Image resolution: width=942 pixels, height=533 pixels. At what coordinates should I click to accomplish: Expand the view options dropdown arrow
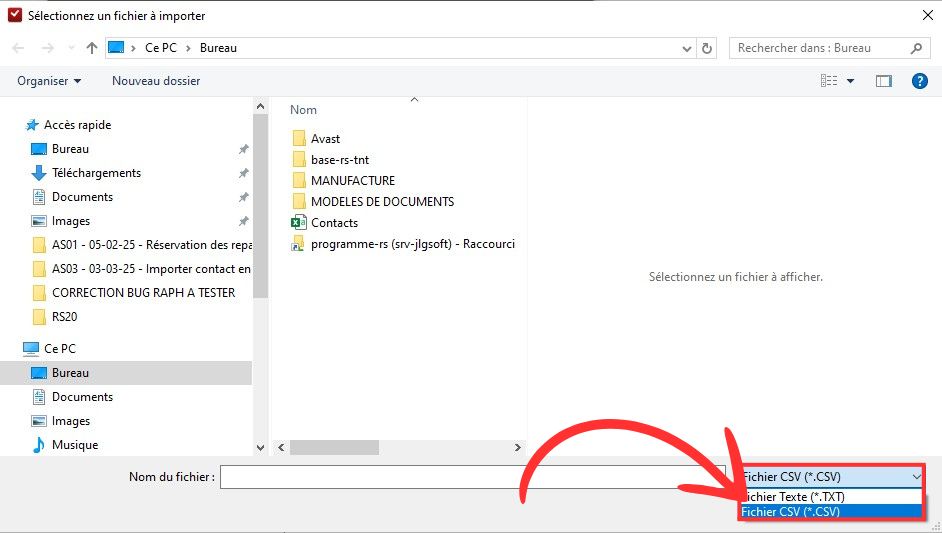pyautogui.click(x=851, y=81)
